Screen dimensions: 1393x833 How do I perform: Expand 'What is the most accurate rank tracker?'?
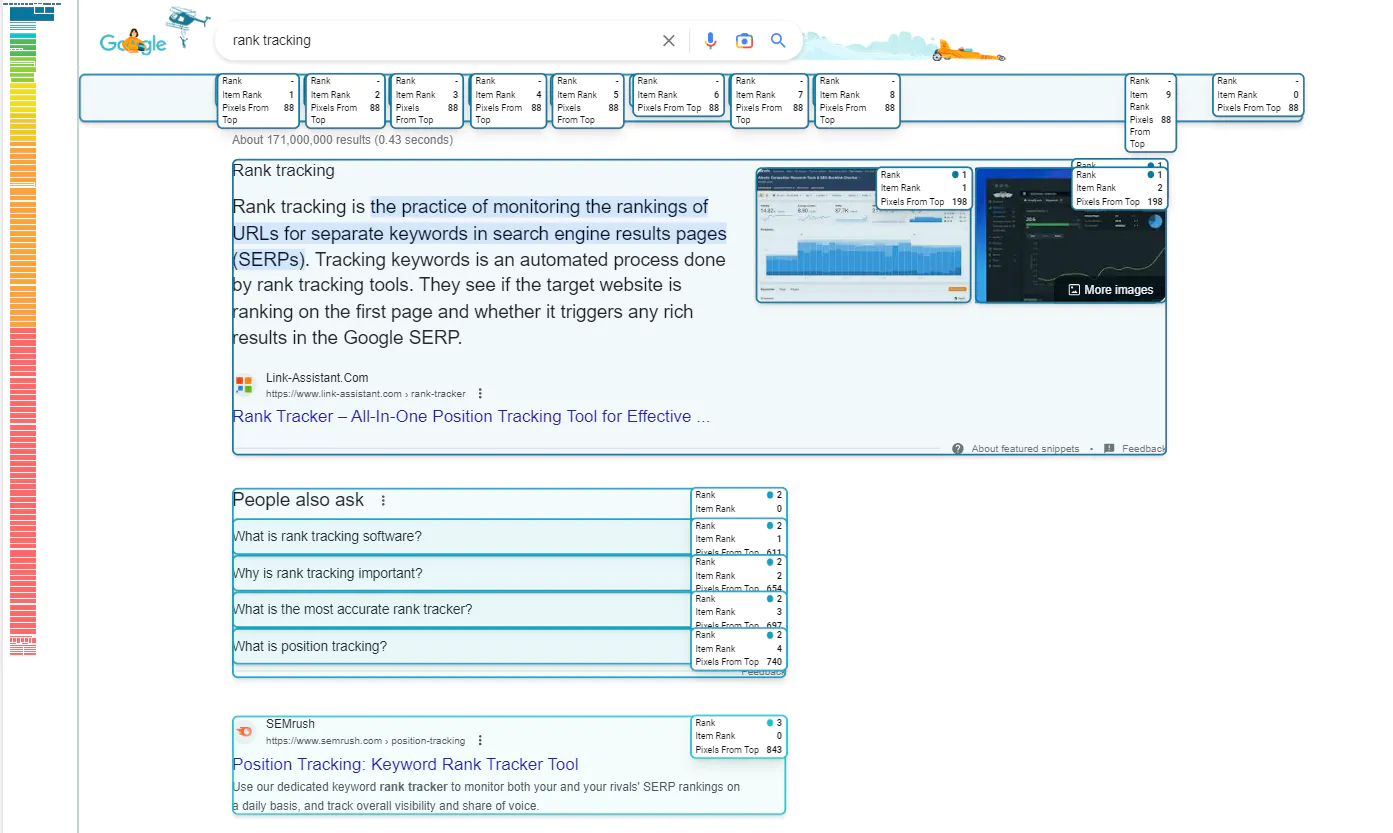pyautogui.click(x=509, y=610)
